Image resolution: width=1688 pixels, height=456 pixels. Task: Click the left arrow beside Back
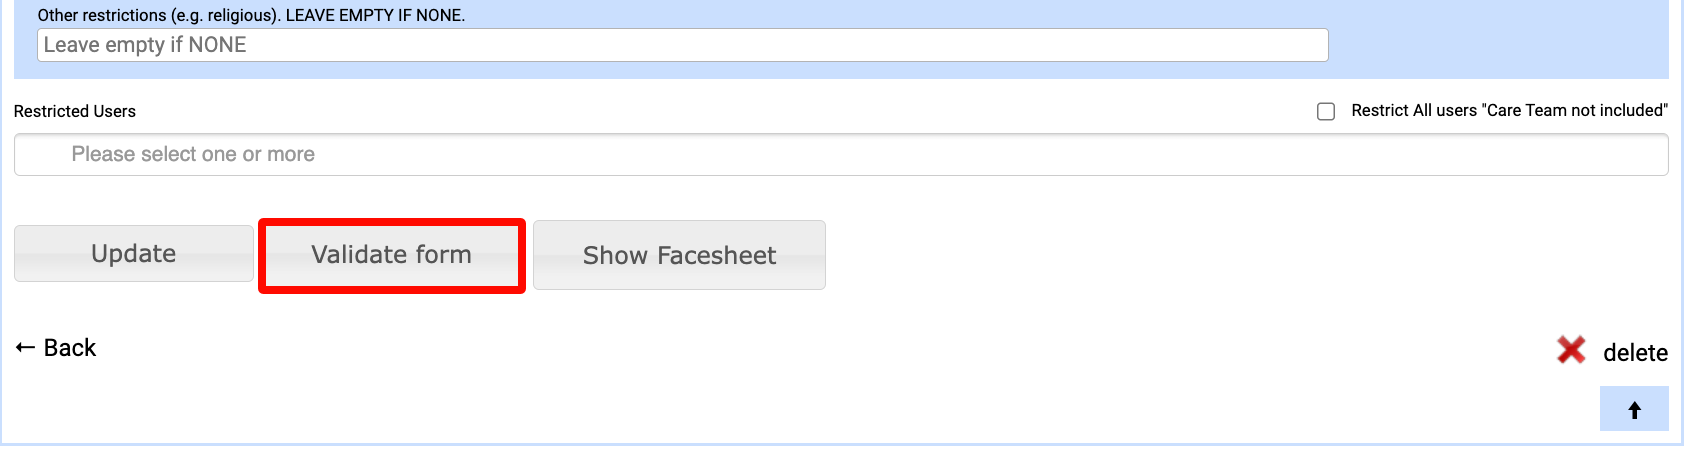[x=26, y=348]
